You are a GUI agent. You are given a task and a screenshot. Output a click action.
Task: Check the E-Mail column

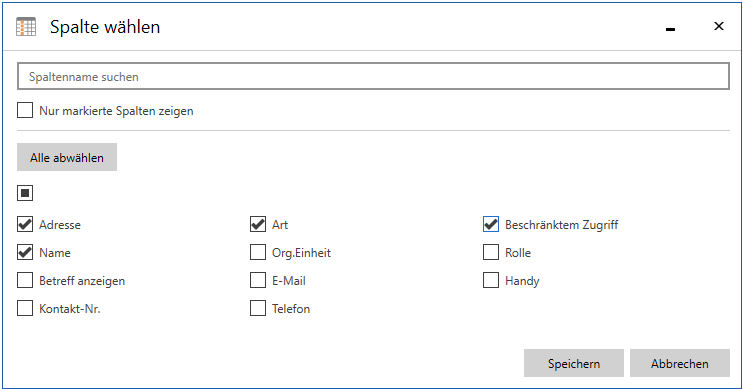258,280
